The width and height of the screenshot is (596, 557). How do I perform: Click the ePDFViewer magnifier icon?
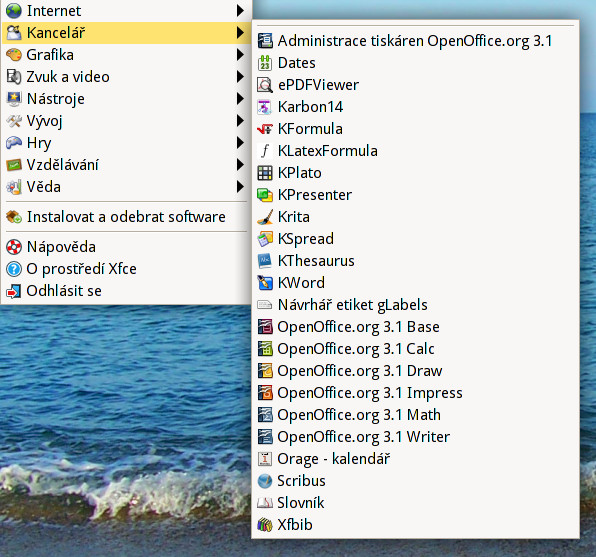pyautogui.click(x=265, y=85)
